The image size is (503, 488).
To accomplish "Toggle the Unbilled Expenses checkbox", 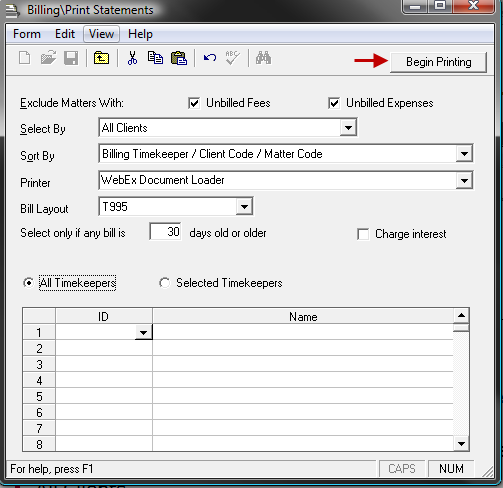I will click(x=334, y=103).
